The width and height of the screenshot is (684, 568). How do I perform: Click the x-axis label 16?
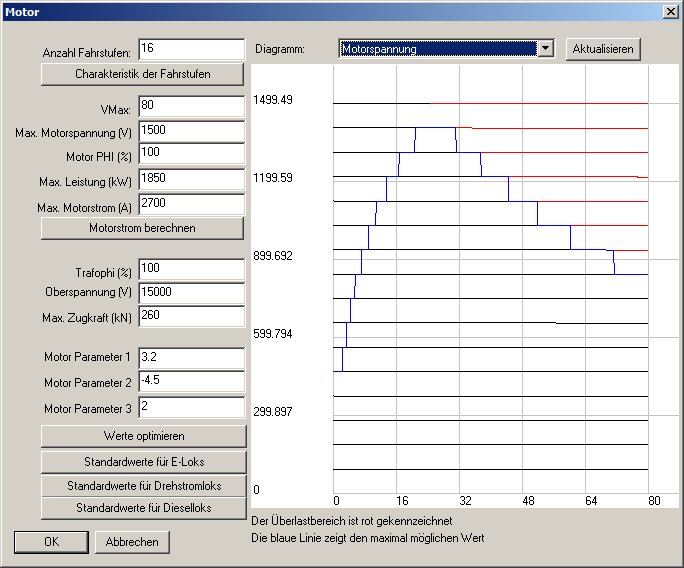pyautogui.click(x=402, y=500)
